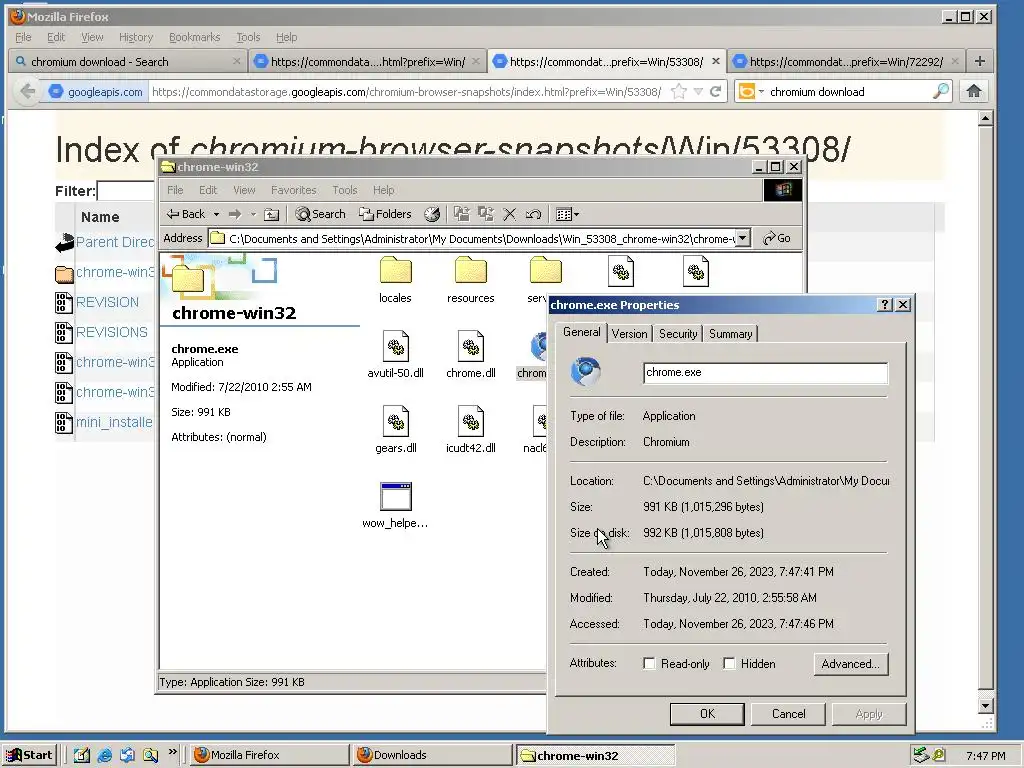Open Firefox Bookmarks menu

click(x=195, y=37)
